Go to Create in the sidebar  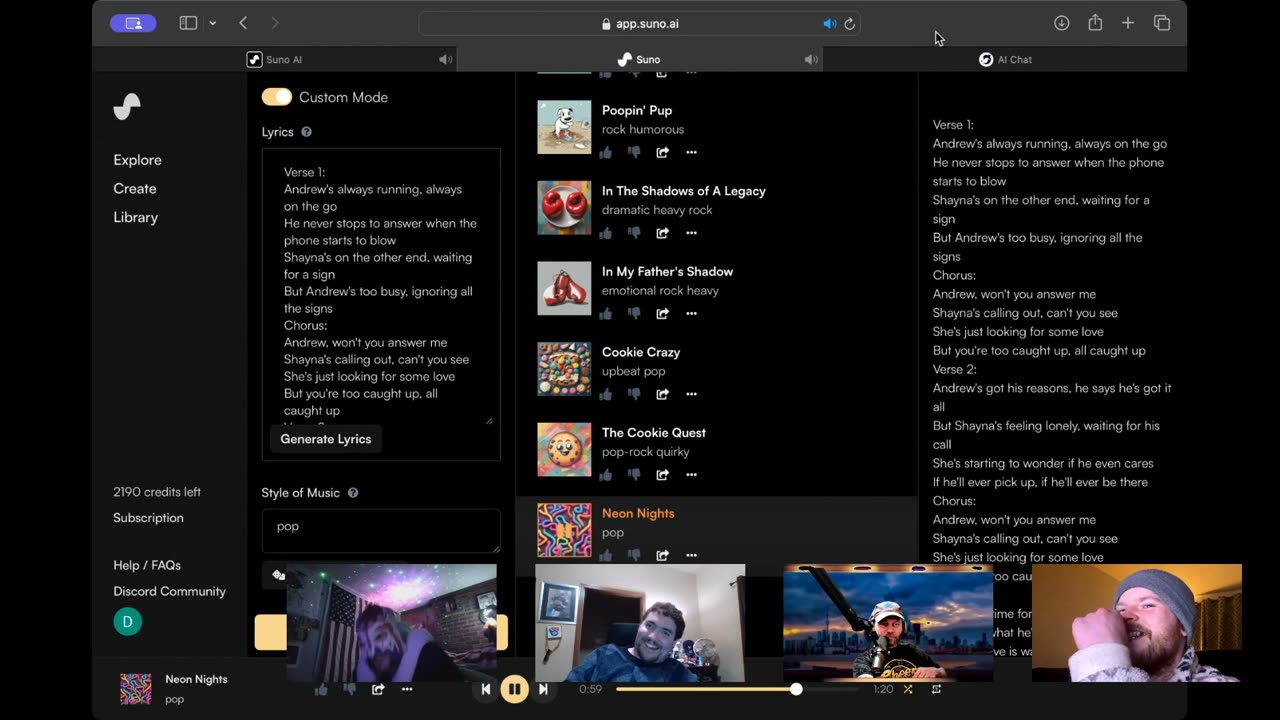(x=135, y=189)
